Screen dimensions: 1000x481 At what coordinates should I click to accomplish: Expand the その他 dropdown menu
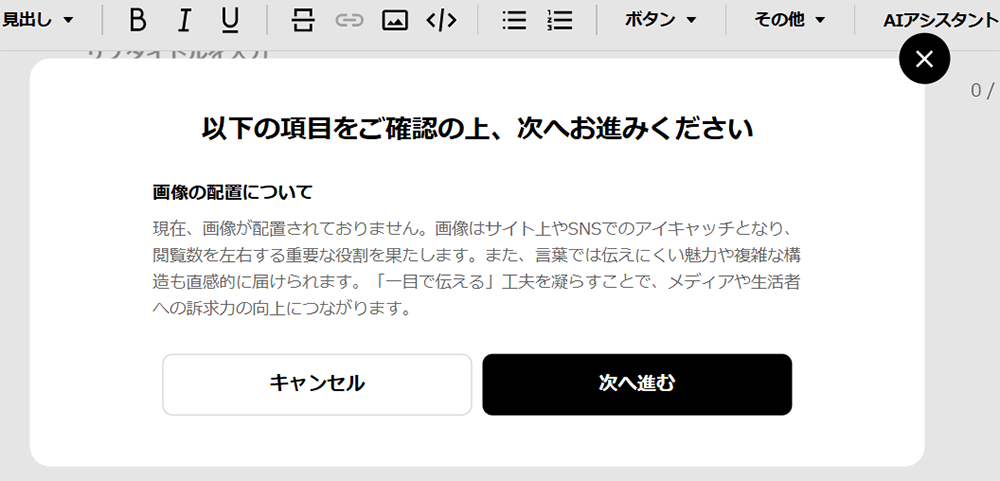point(790,20)
